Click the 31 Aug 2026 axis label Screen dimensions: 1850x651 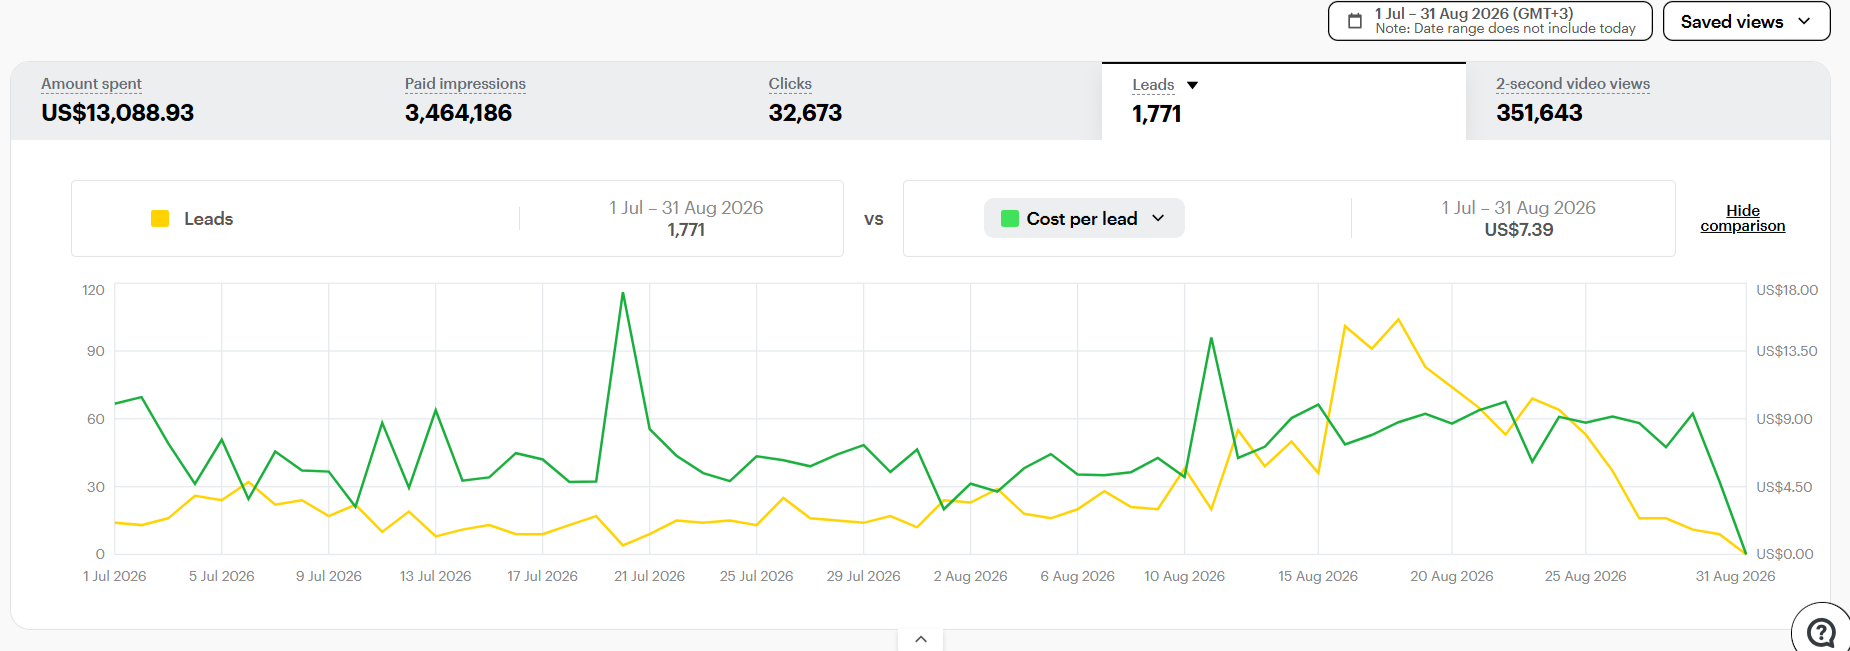point(1735,576)
